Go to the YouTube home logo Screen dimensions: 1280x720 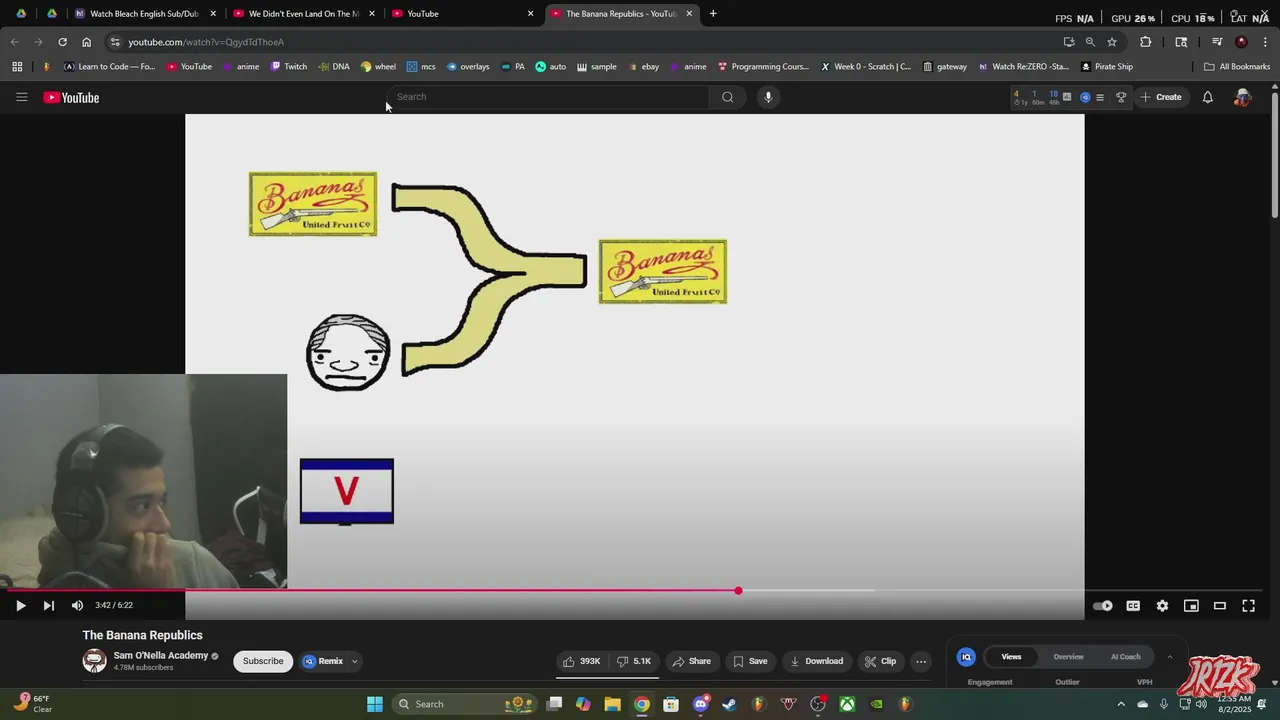[x=71, y=97]
